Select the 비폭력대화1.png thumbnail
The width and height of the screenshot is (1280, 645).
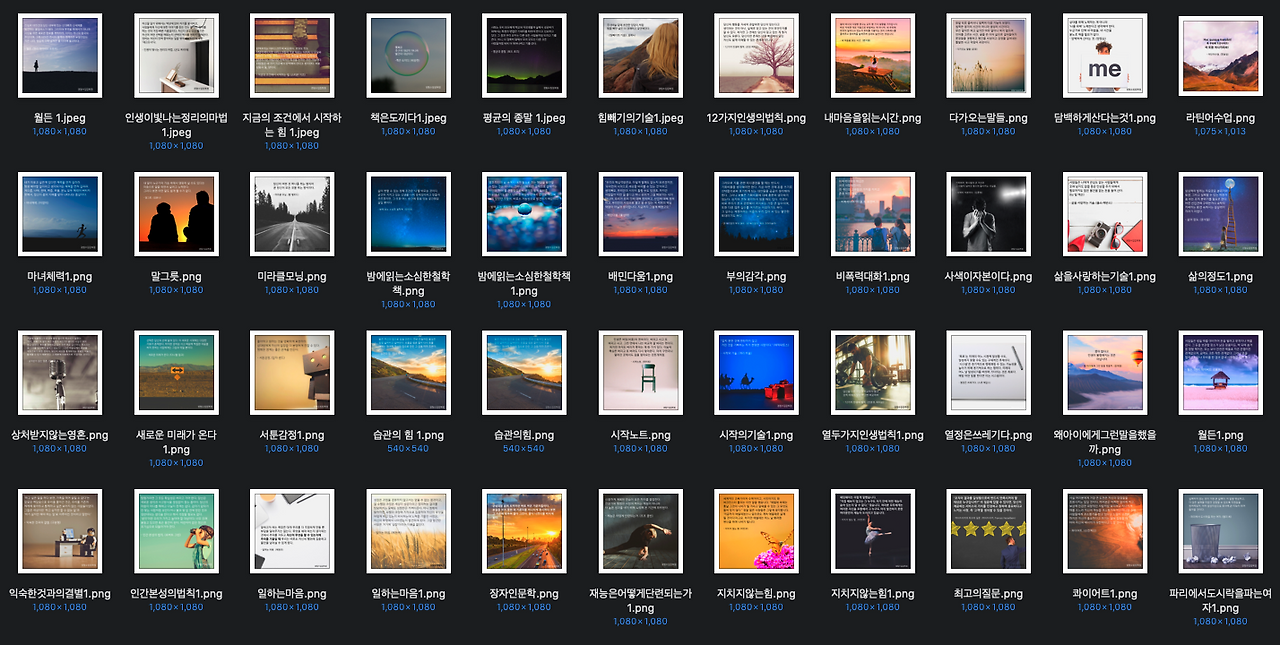pos(872,215)
